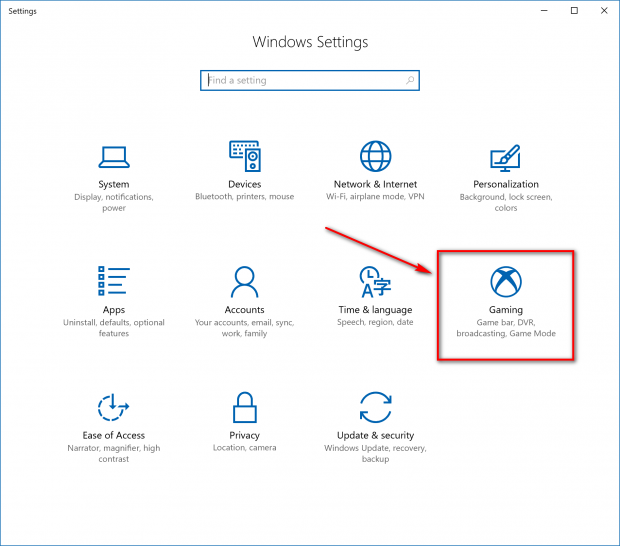Open the Time & language icon
The width and height of the screenshot is (620, 546).
[x=375, y=282]
